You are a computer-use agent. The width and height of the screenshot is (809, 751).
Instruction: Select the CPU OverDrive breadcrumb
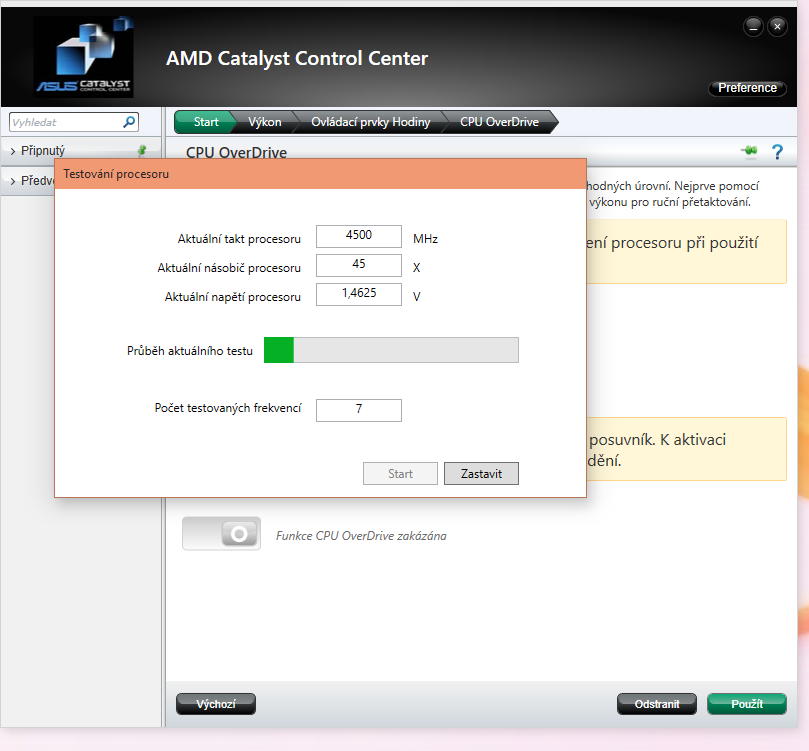pyautogui.click(x=499, y=122)
